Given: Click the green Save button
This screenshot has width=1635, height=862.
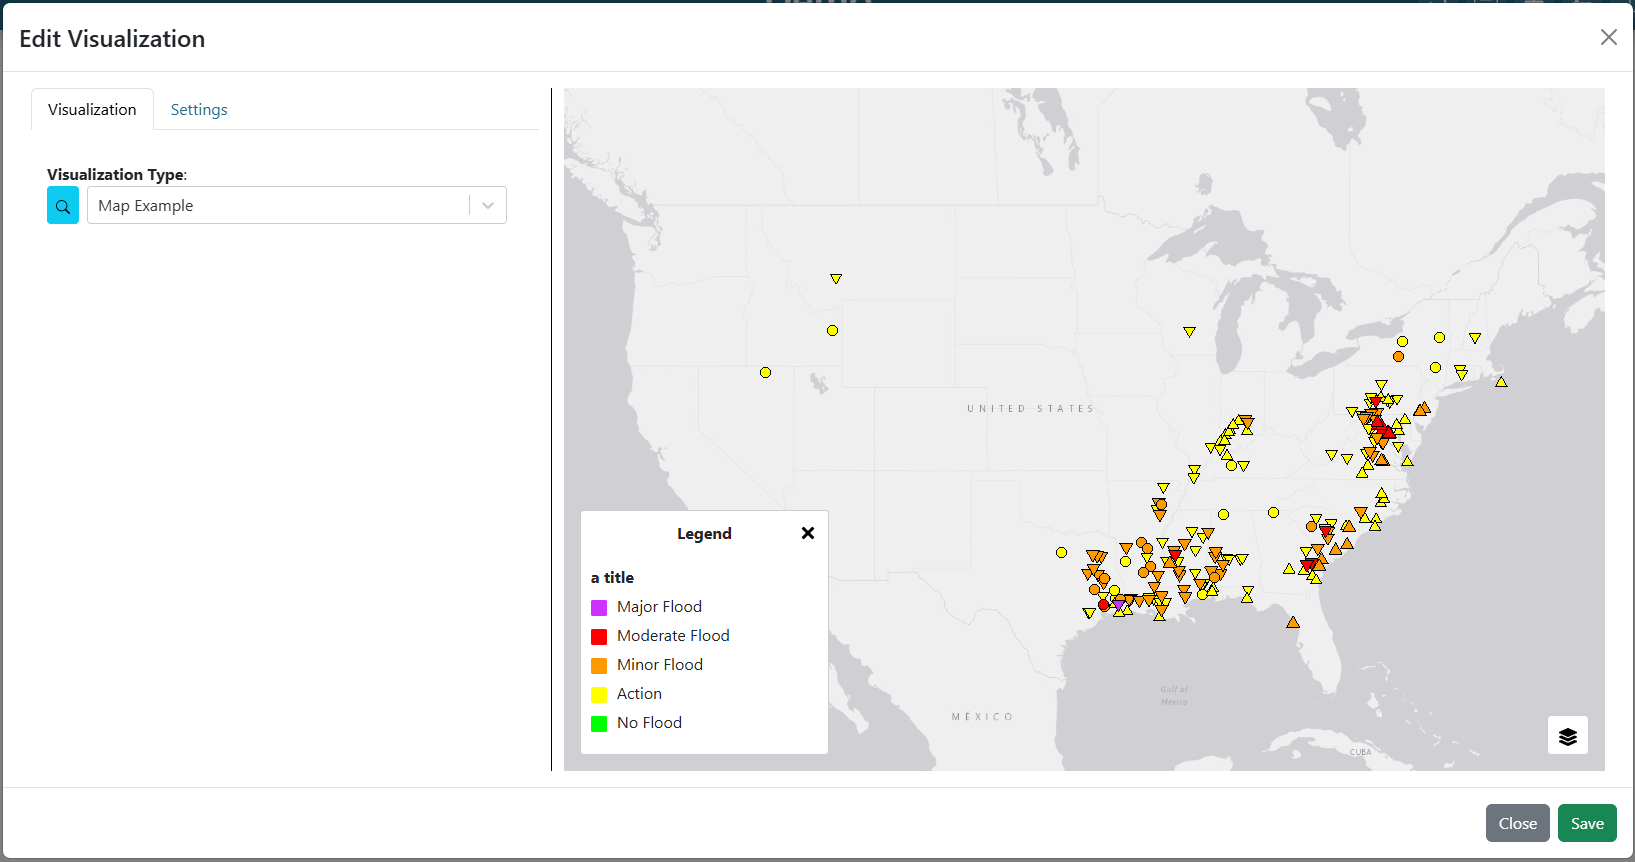Looking at the screenshot, I should (x=1587, y=823).
